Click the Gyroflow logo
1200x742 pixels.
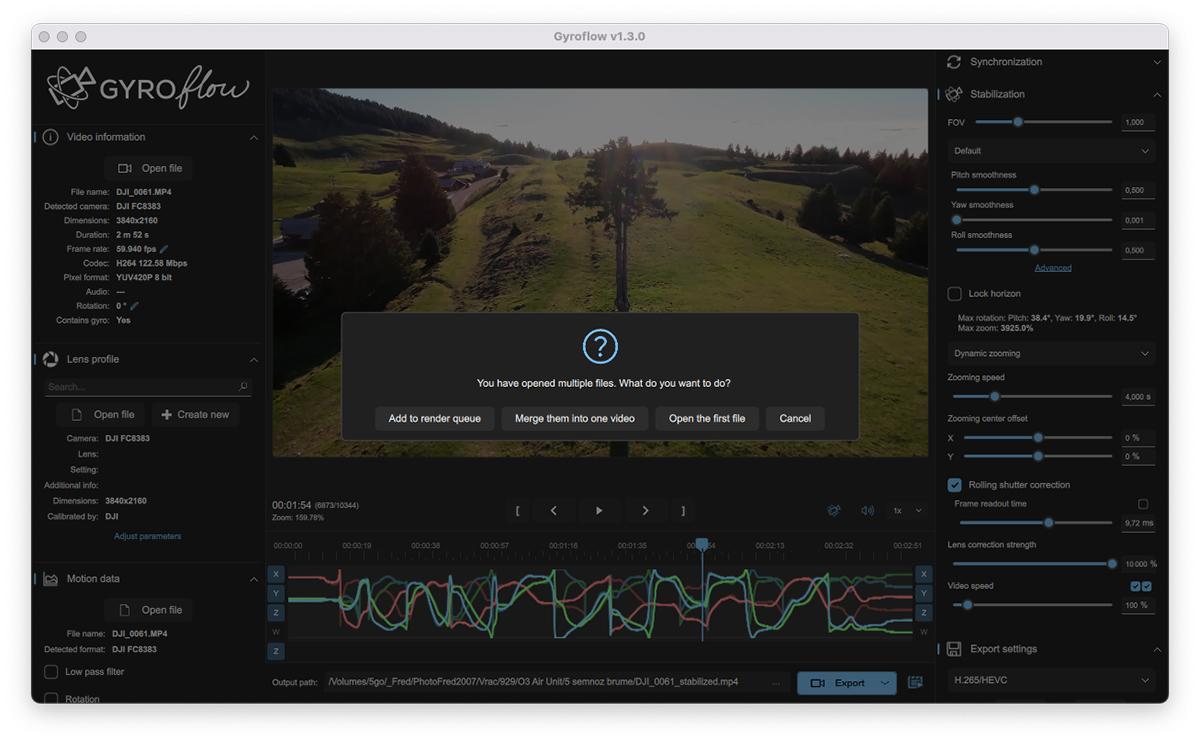148,87
